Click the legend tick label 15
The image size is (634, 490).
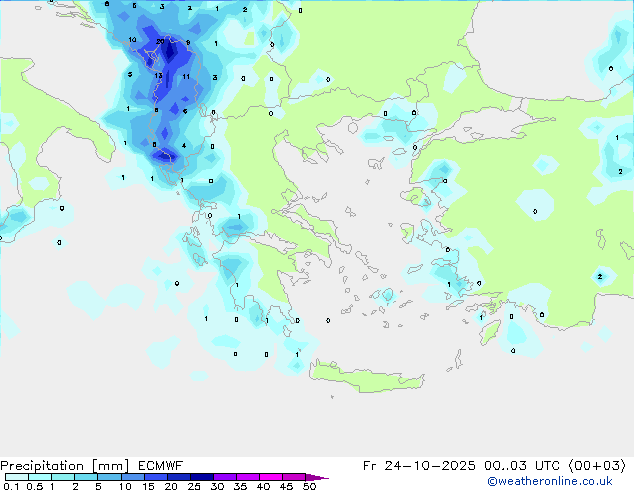tap(148, 486)
